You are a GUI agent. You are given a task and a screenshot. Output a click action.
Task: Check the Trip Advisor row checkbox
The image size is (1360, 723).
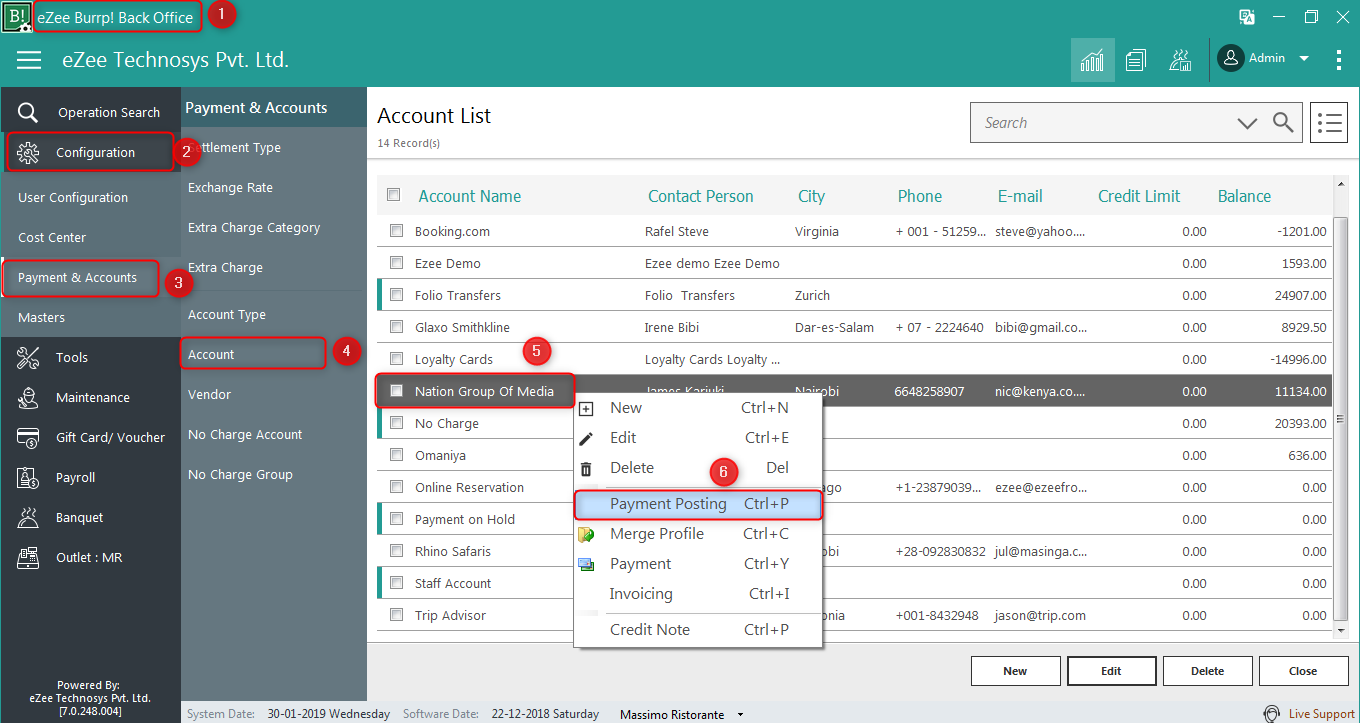pos(397,615)
